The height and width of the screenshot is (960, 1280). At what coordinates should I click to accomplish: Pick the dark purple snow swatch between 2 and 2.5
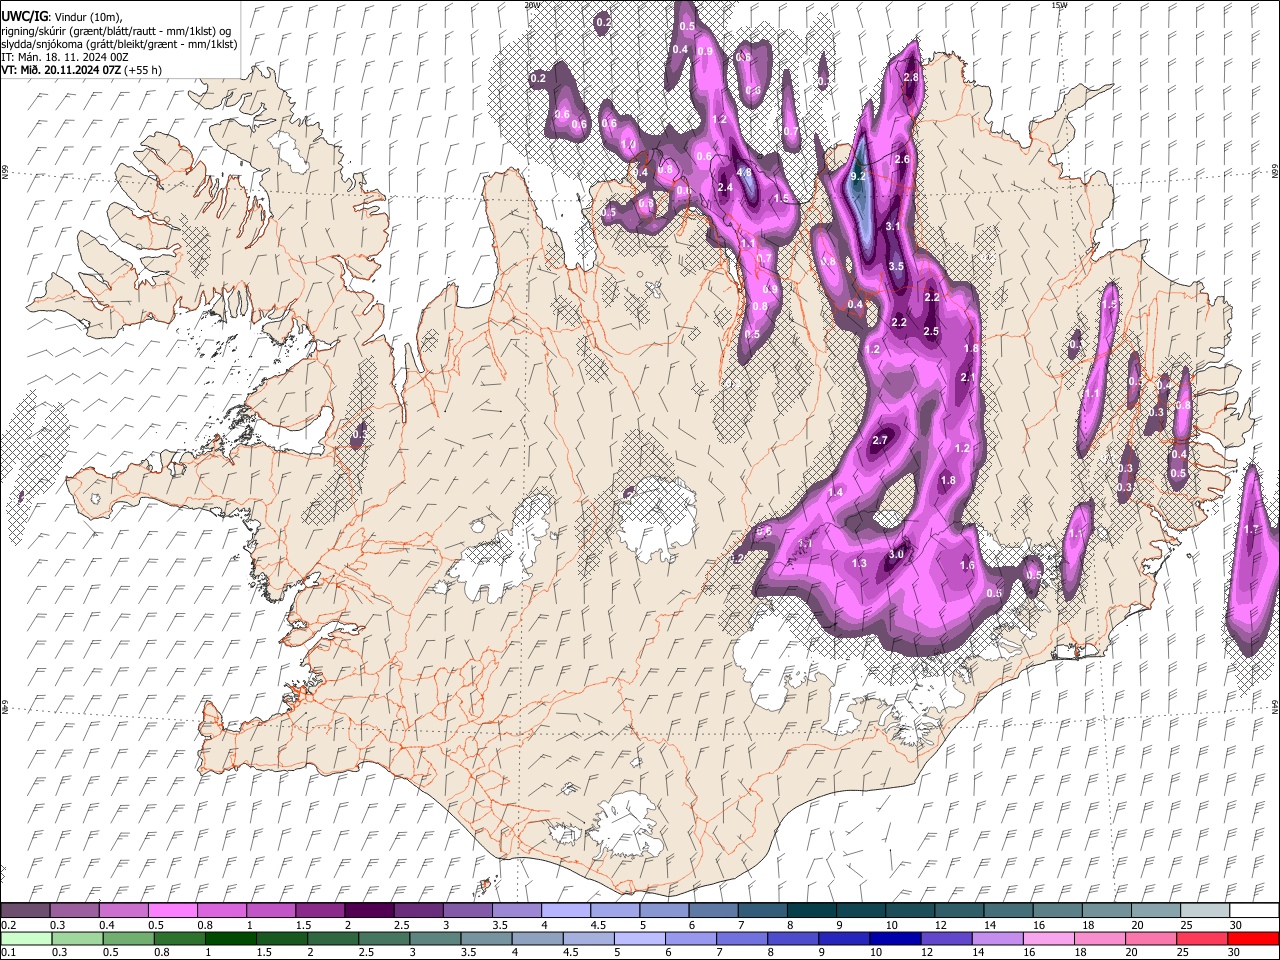(369, 910)
